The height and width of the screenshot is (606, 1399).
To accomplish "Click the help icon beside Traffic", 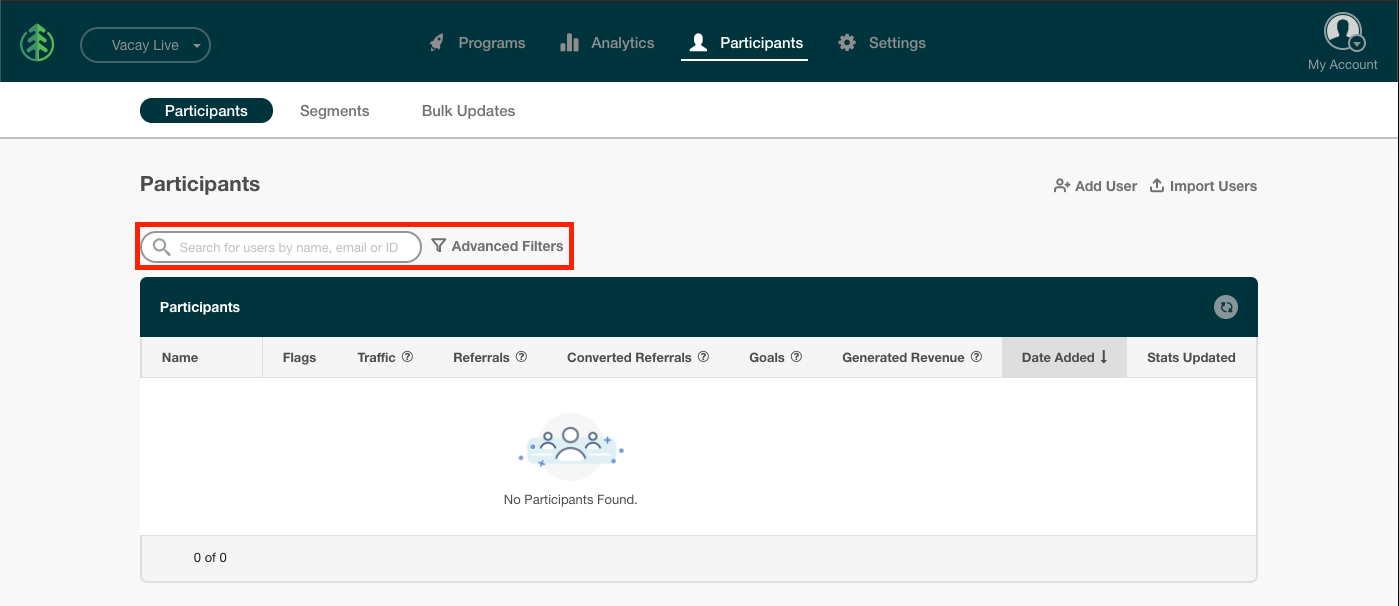I will (x=407, y=357).
